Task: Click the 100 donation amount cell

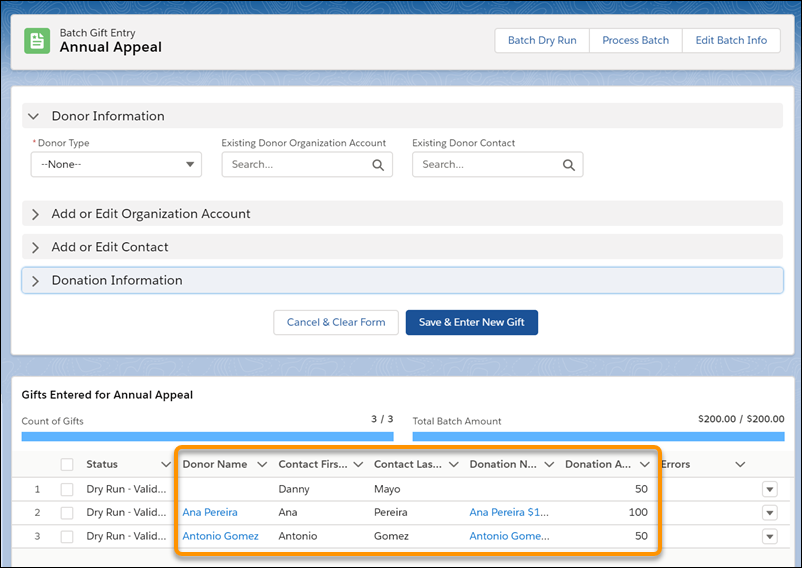Action: [x=638, y=512]
